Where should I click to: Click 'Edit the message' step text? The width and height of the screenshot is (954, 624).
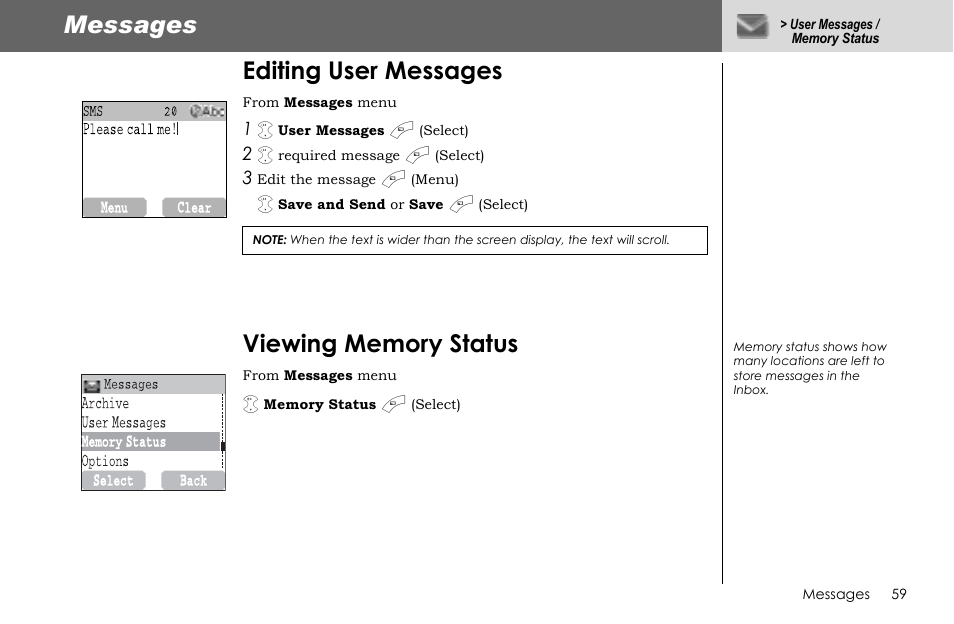(316, 179)
